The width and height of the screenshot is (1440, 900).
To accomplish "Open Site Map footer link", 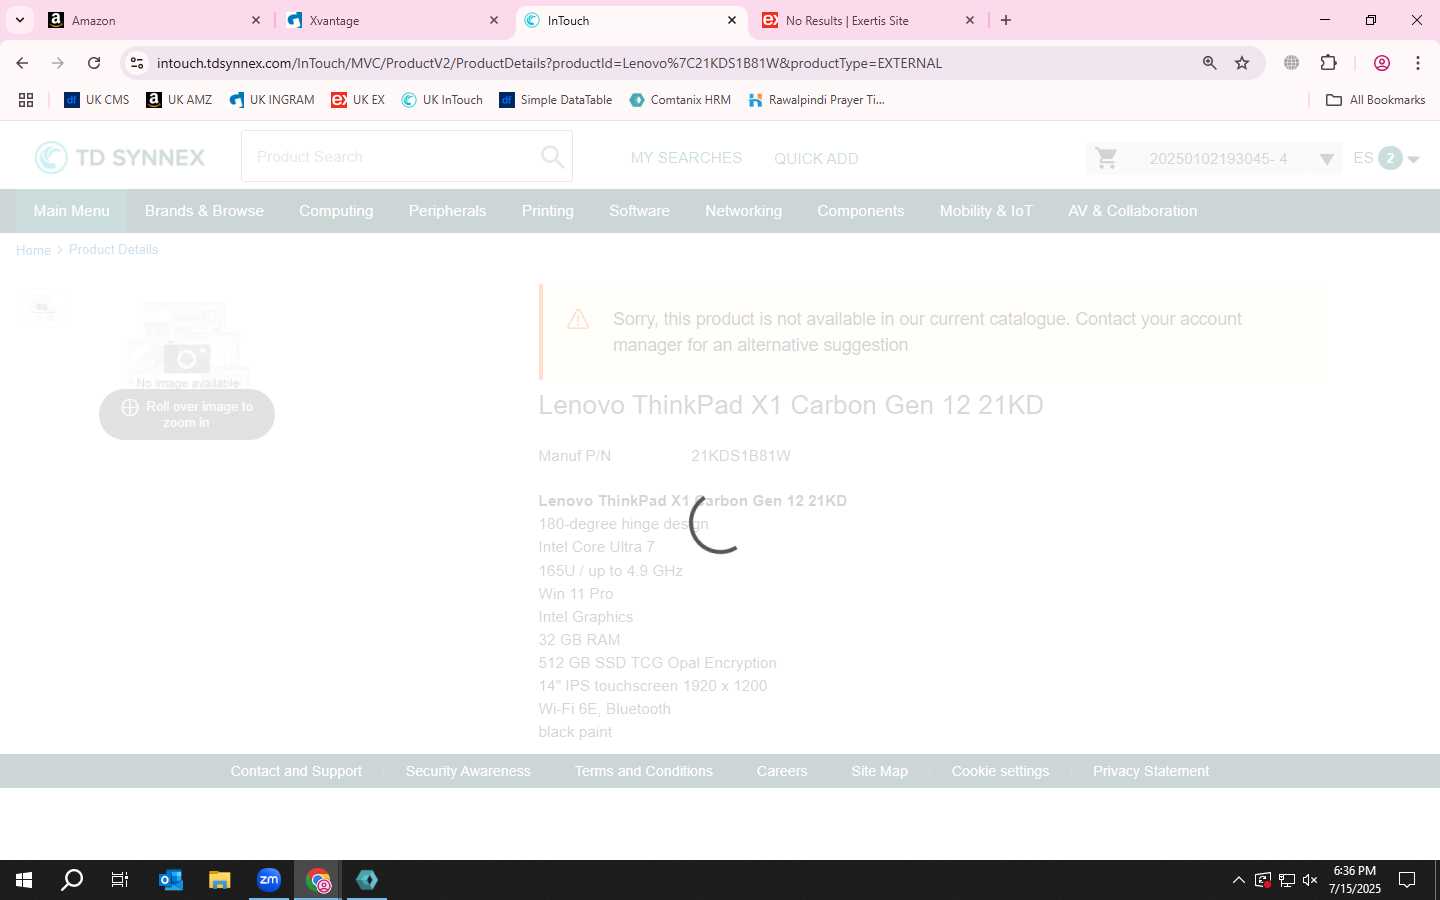I will tap(879, 771).
